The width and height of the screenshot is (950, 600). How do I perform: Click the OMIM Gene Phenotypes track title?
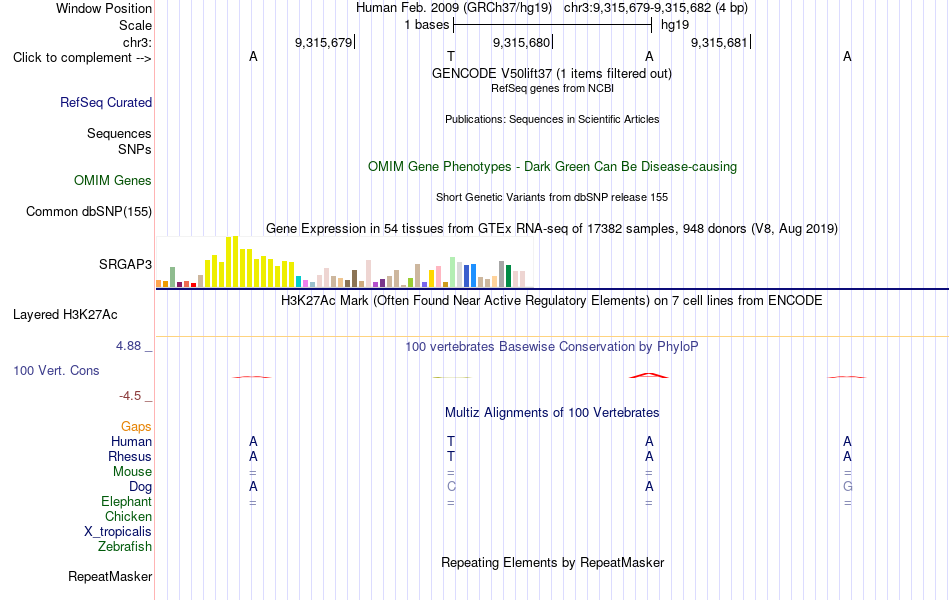click(553, 167)
